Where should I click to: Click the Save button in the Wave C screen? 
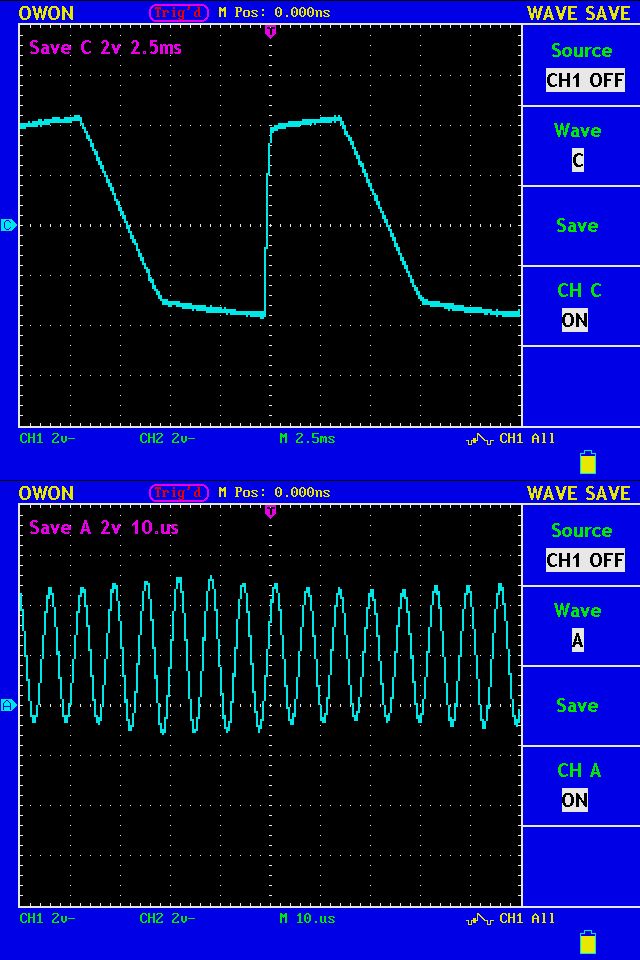point(577,225)
